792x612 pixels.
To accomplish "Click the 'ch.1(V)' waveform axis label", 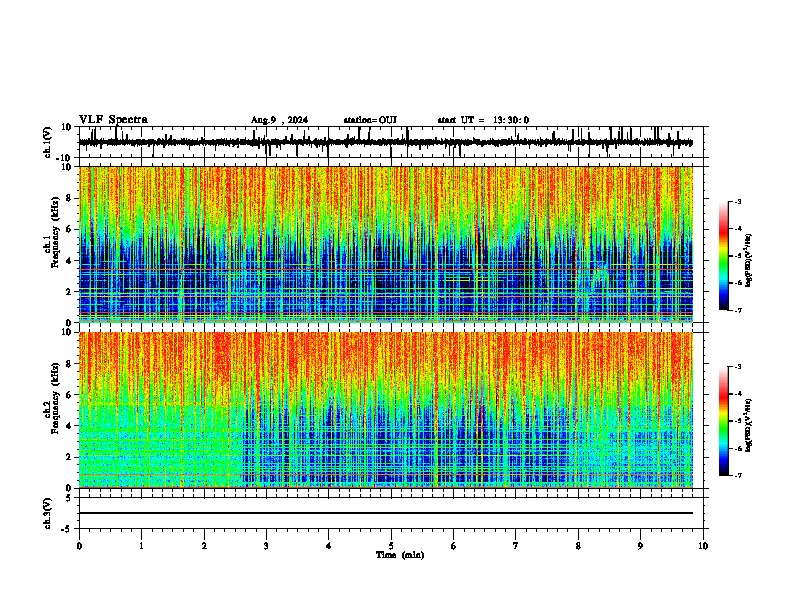I will click(47, 142).
